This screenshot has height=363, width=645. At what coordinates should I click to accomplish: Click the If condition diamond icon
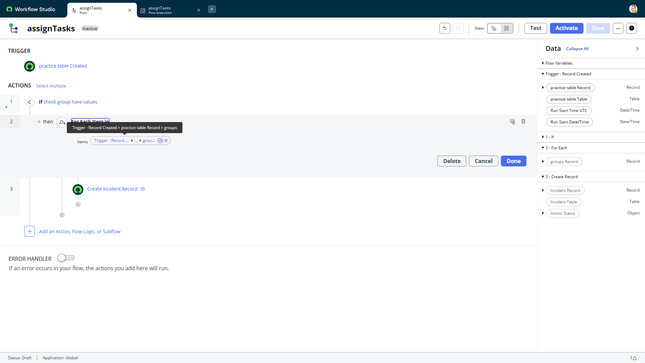[29, 102]
